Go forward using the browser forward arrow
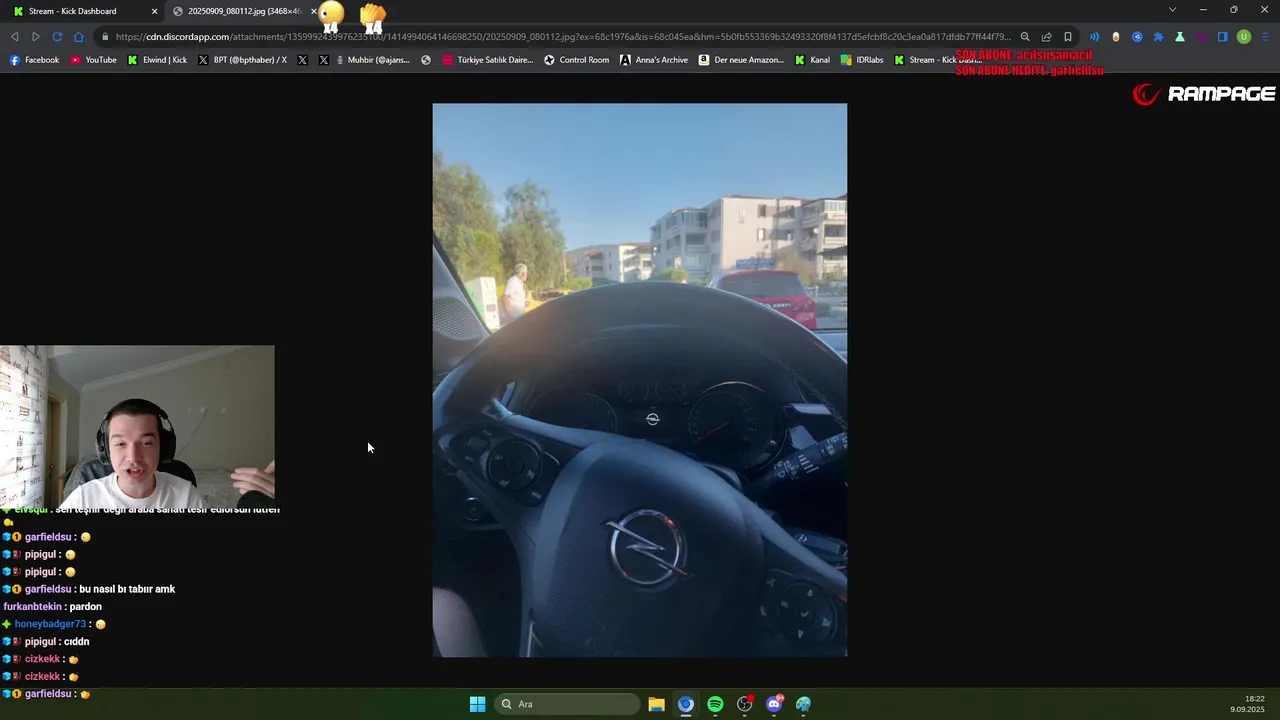This screenshot has width=1280, height=720. (36, 37)
